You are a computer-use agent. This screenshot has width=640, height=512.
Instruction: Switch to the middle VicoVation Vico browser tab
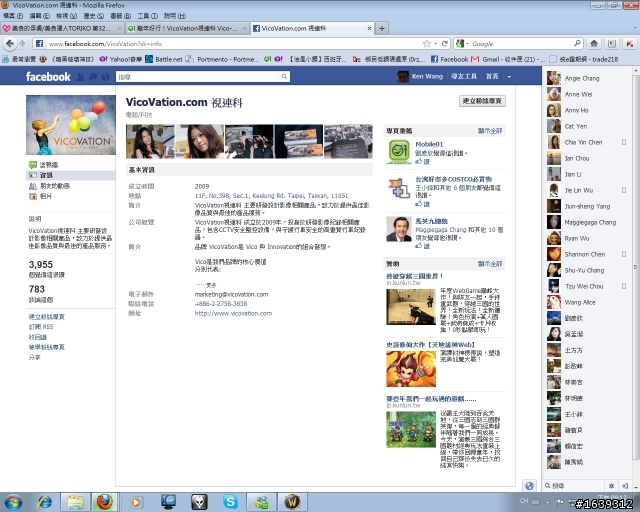pos(187,28)
